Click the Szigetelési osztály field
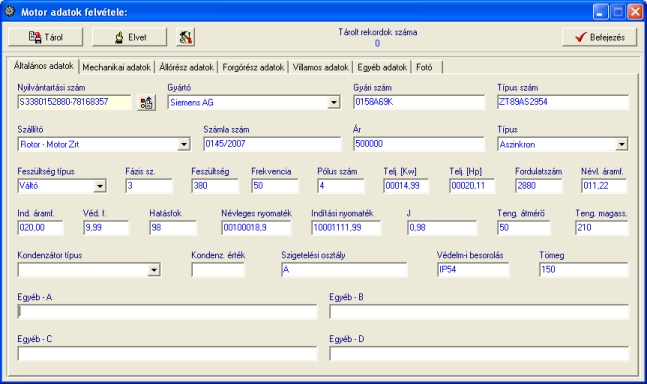 click(x=344, y=270)
